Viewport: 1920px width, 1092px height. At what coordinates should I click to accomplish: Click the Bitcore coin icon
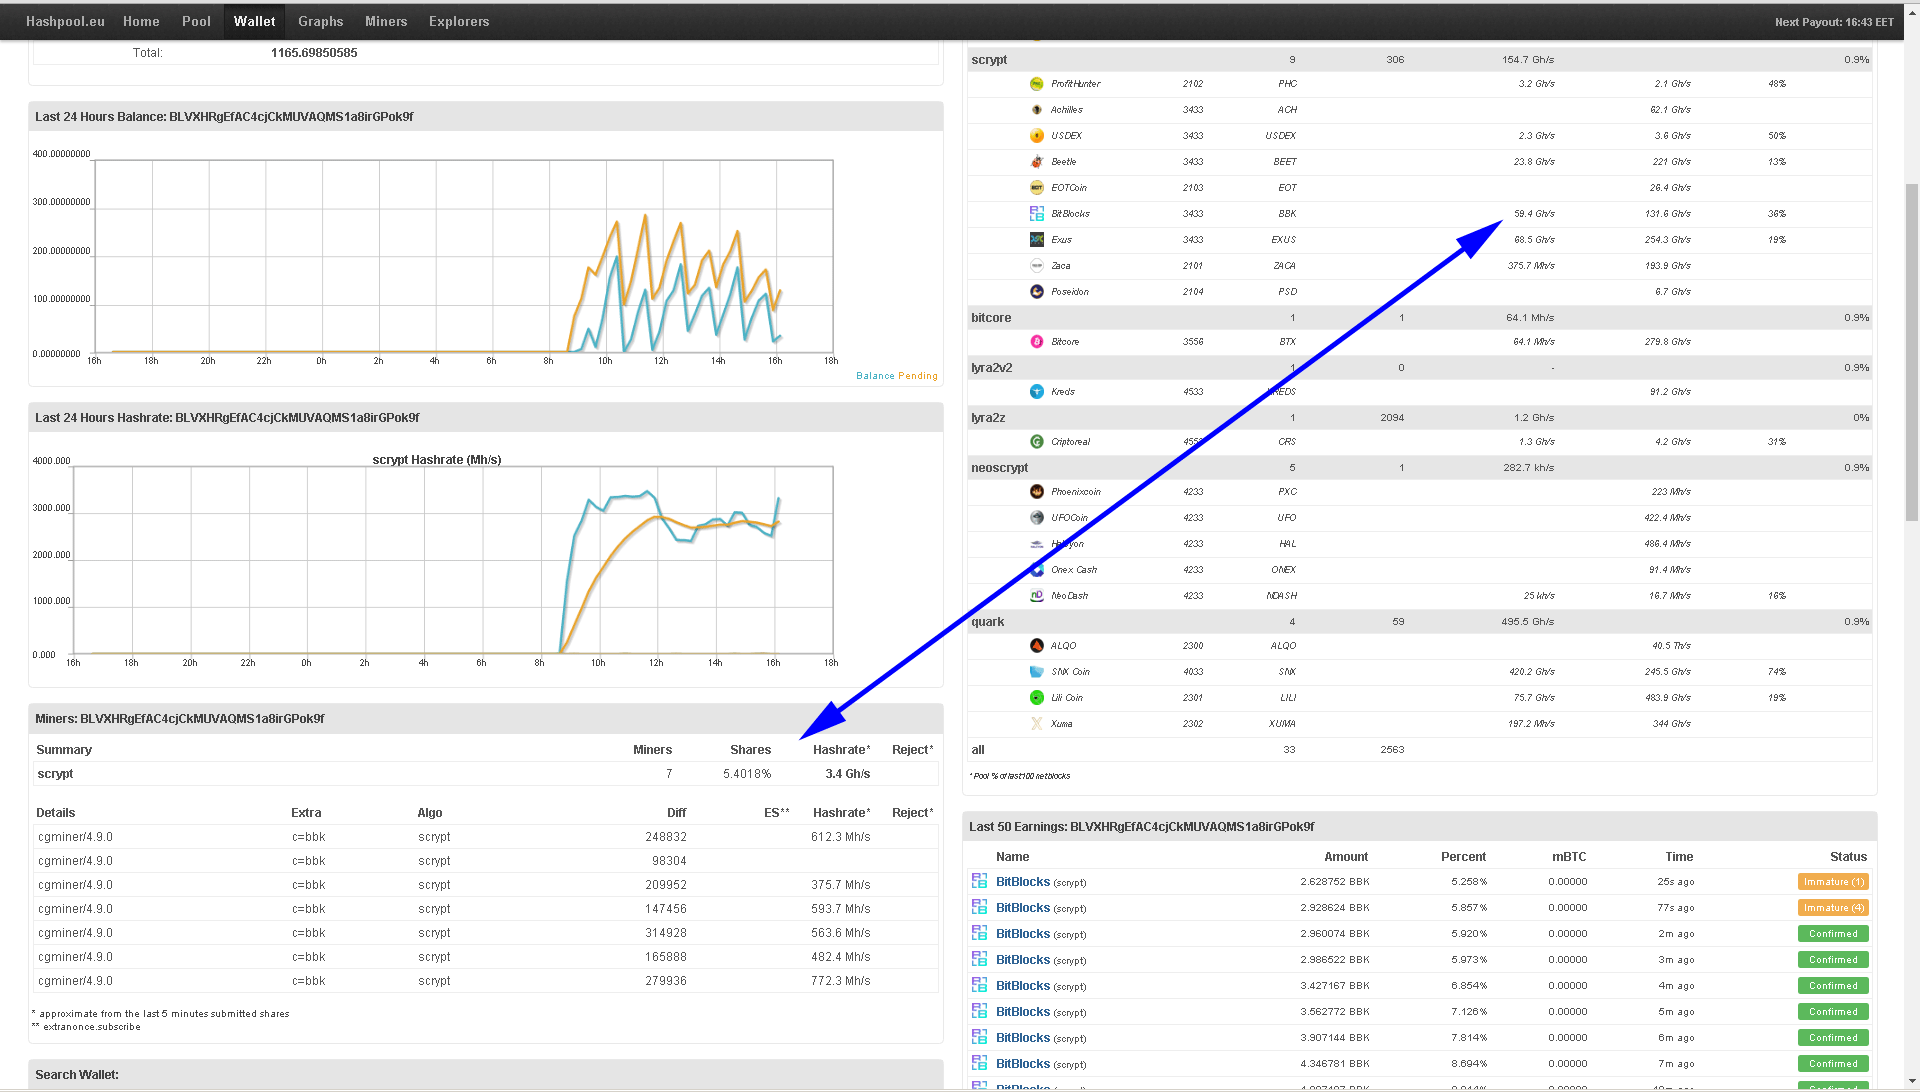pyautogui.click(x=1037, y=342)
